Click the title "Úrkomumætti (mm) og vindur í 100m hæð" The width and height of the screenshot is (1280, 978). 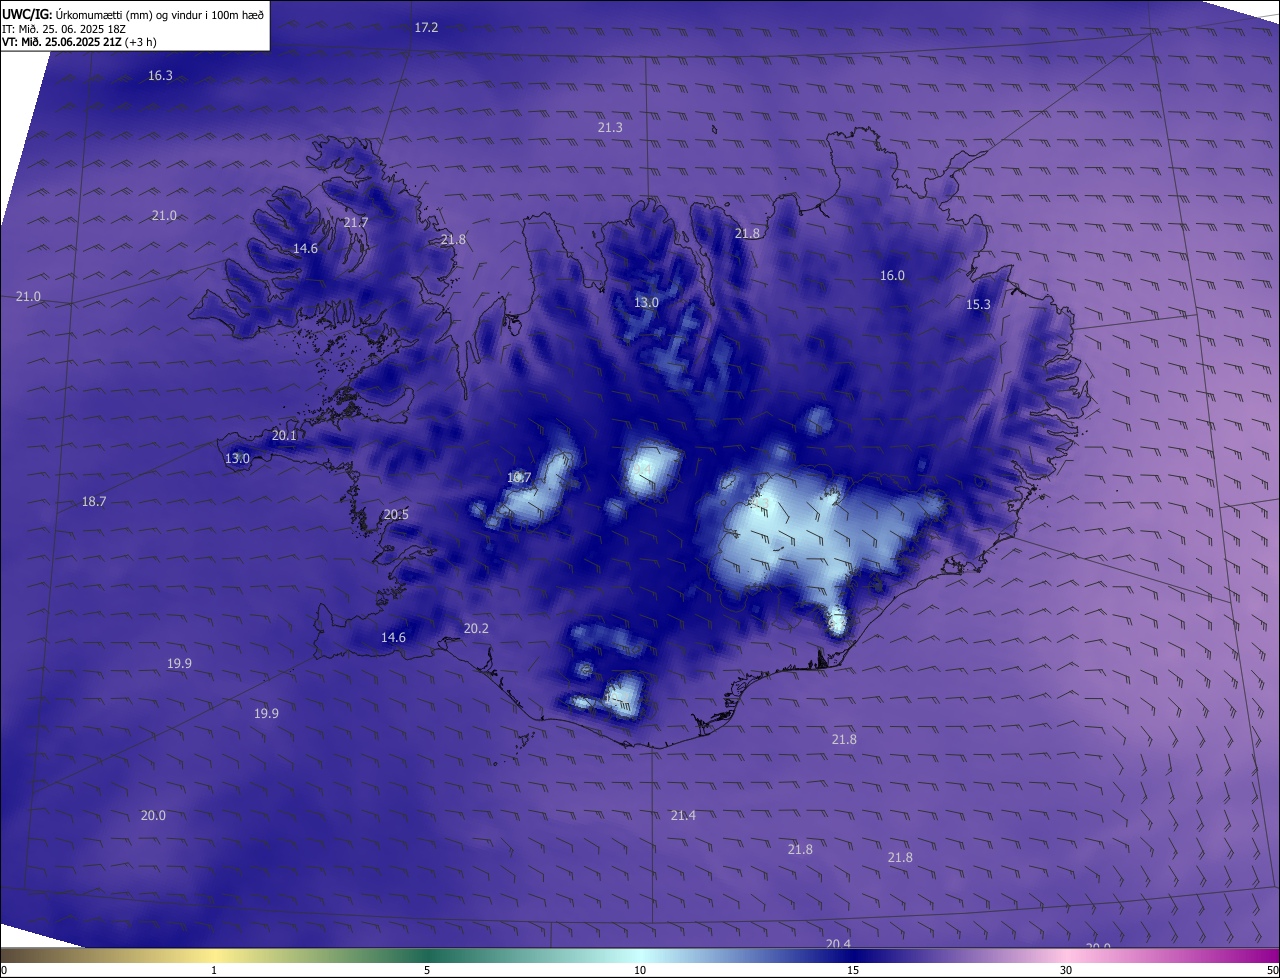tap(158, 14)
